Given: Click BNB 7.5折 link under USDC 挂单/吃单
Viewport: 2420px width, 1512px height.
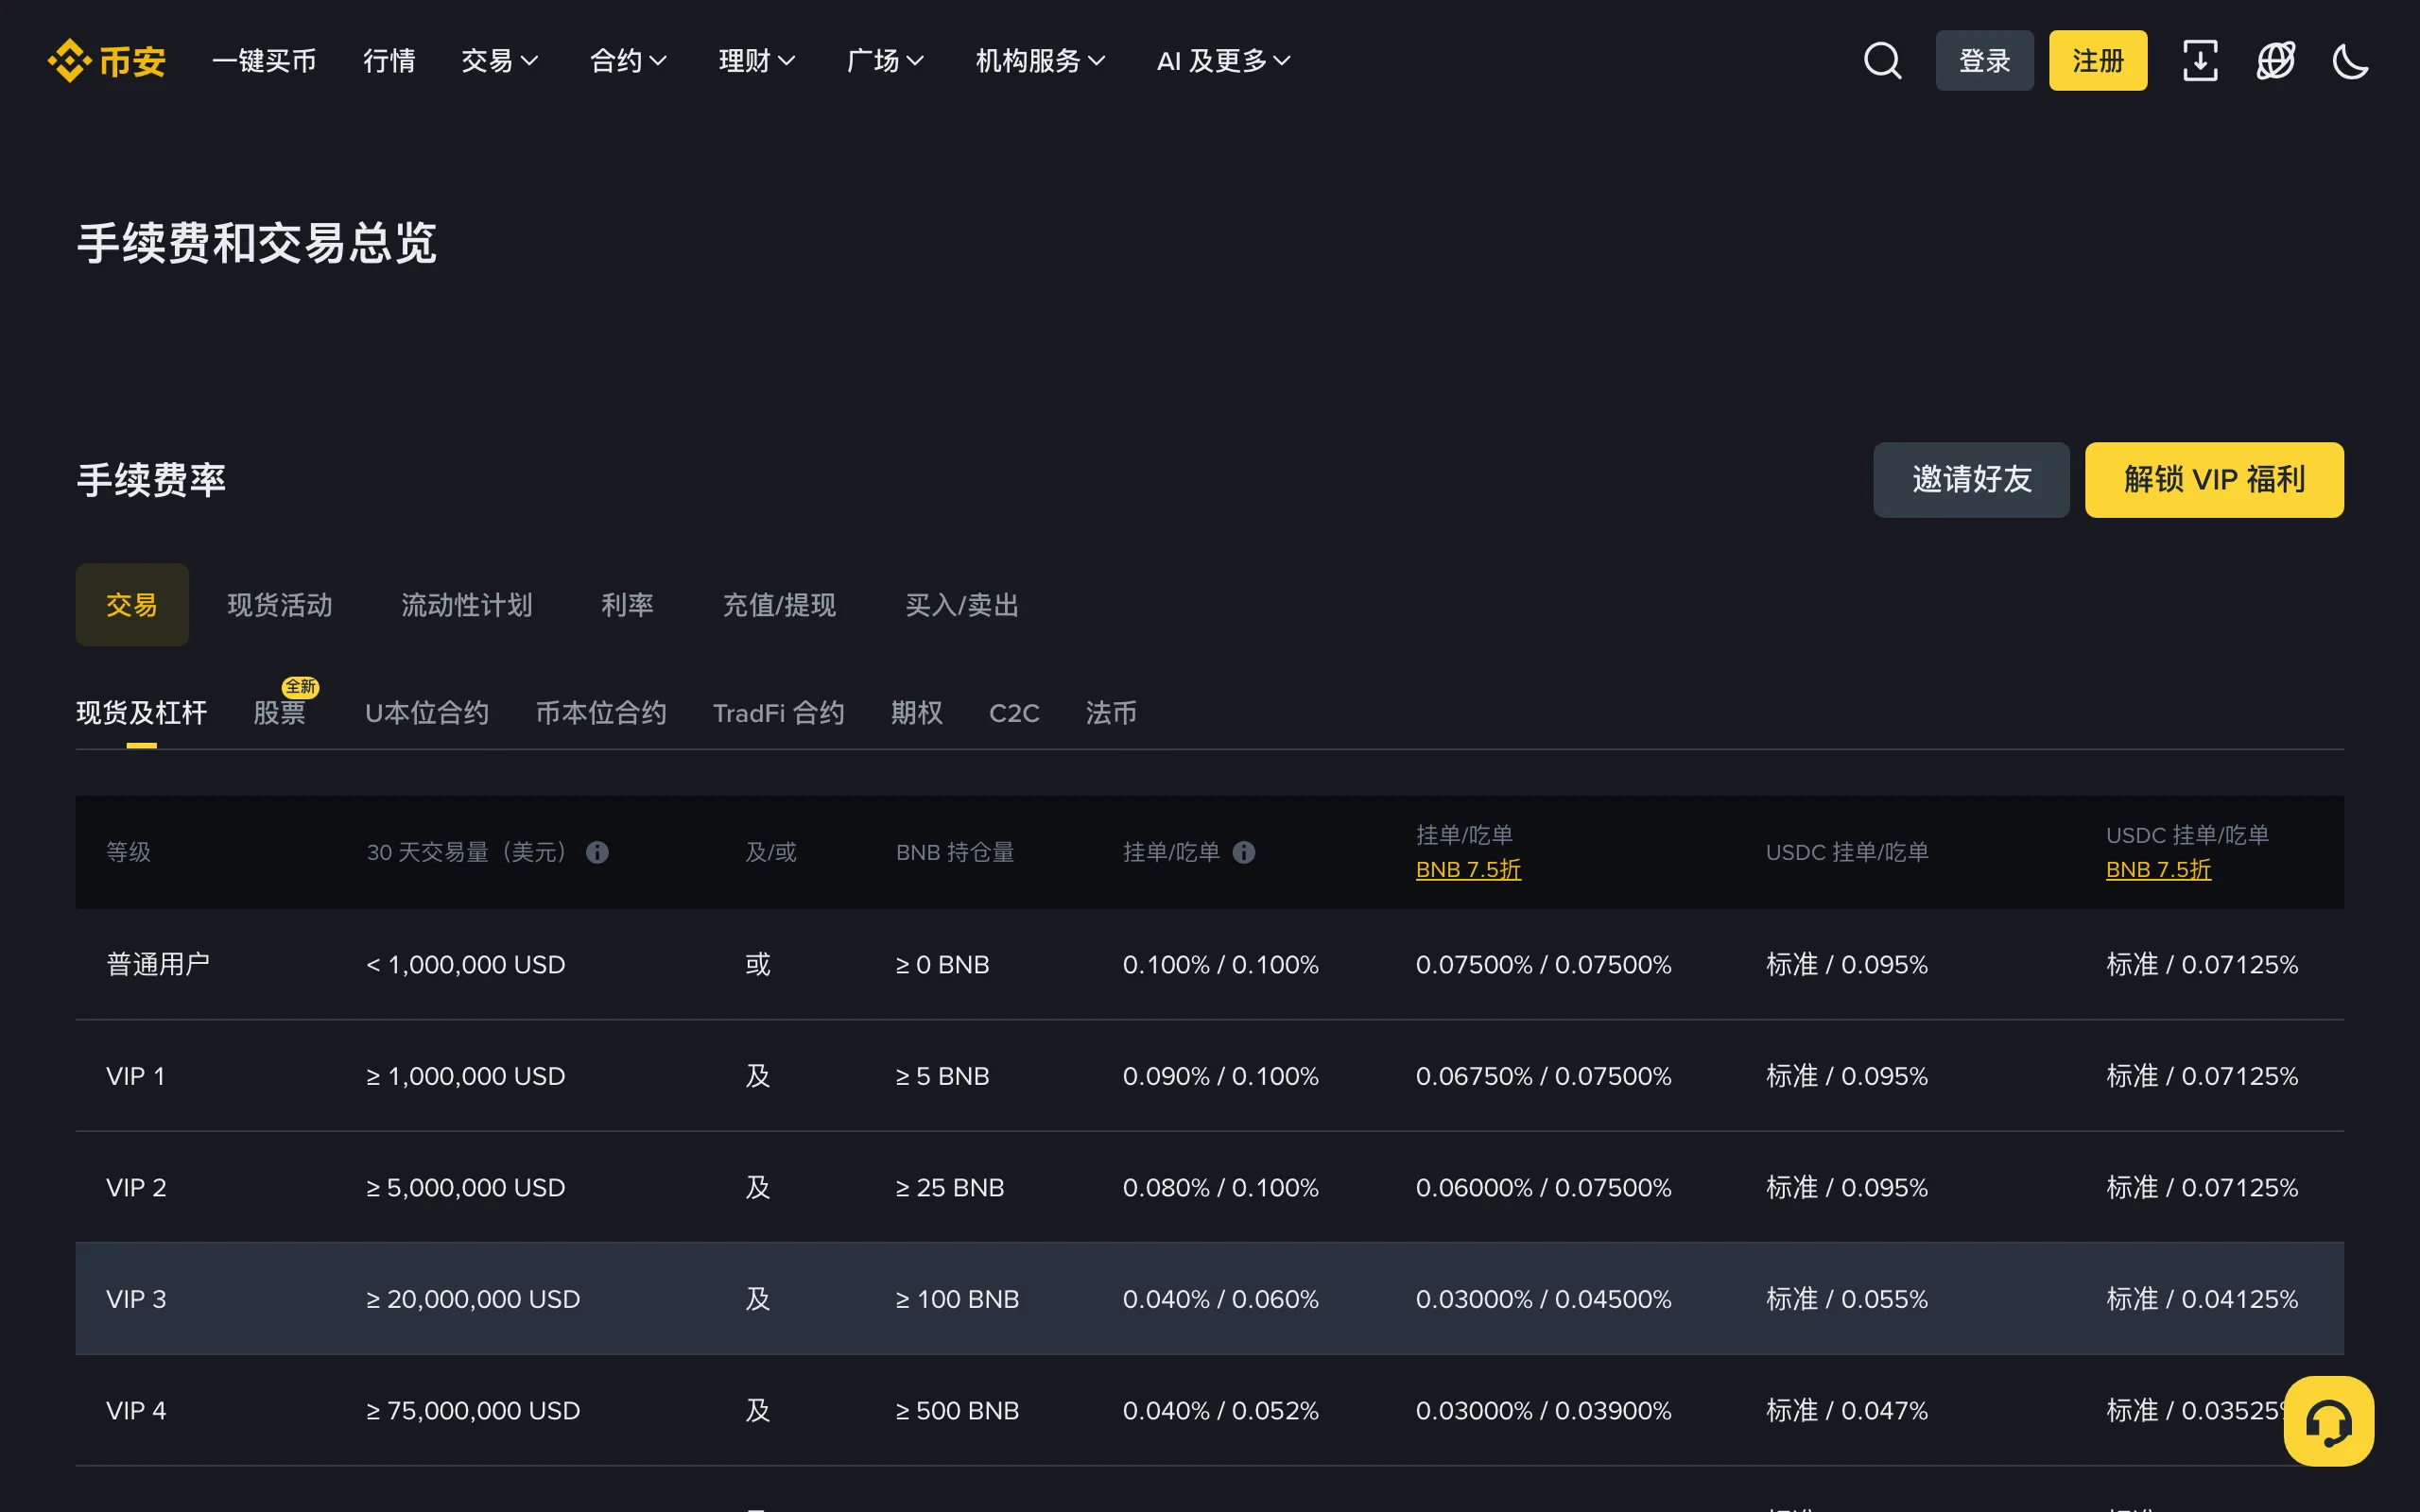Looking at the screenshot, I should pos(2158,870).
